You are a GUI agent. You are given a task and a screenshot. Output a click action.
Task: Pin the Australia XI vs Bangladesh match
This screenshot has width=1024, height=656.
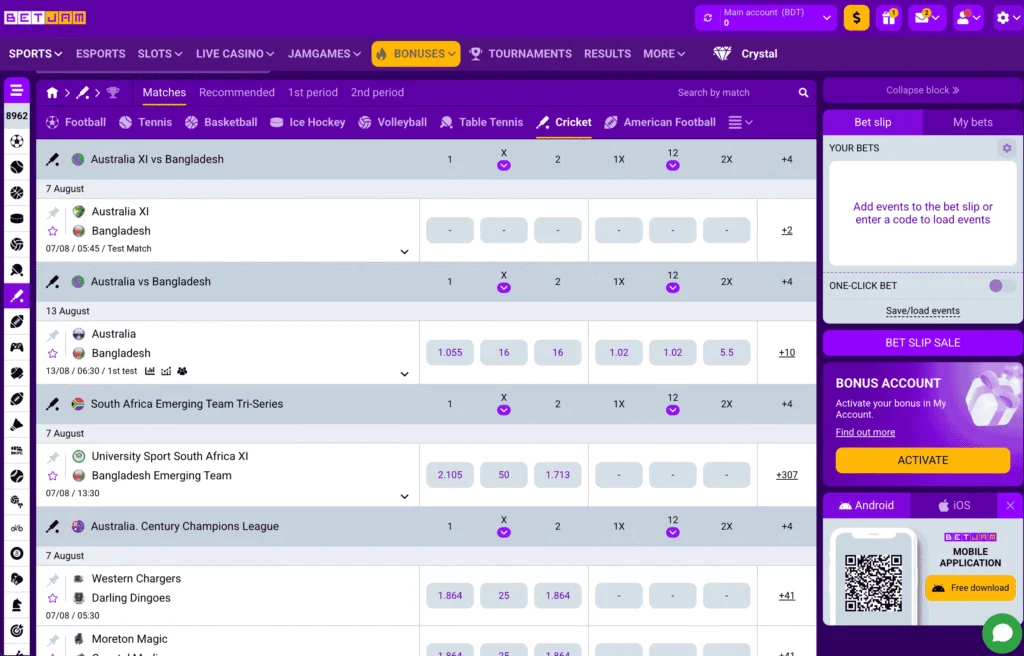[x=53, y=212]
